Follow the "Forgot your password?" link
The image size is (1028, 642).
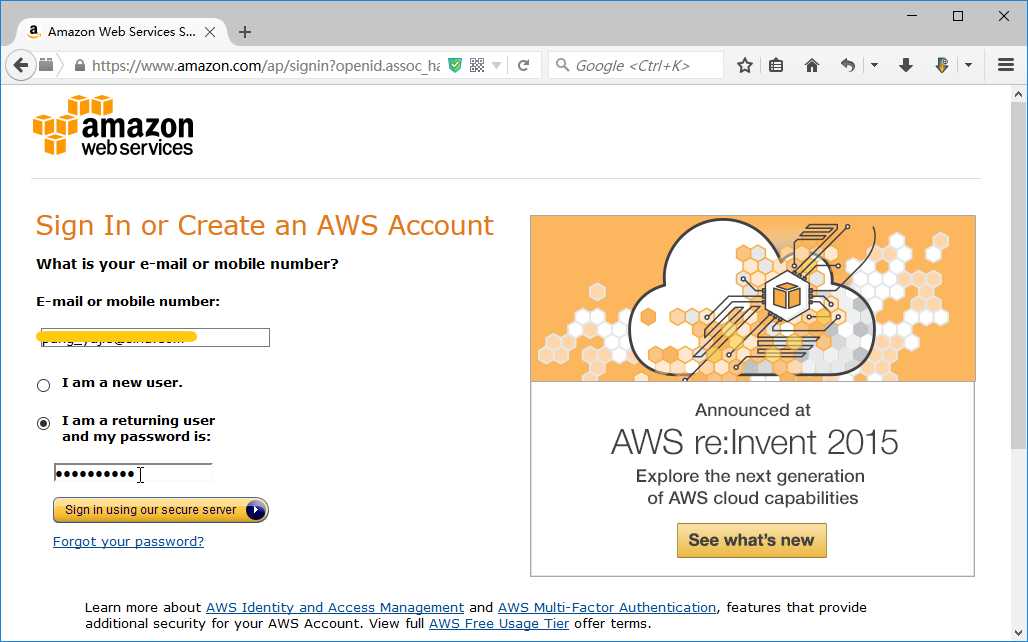pyautogui.click(x=128, y=542)
